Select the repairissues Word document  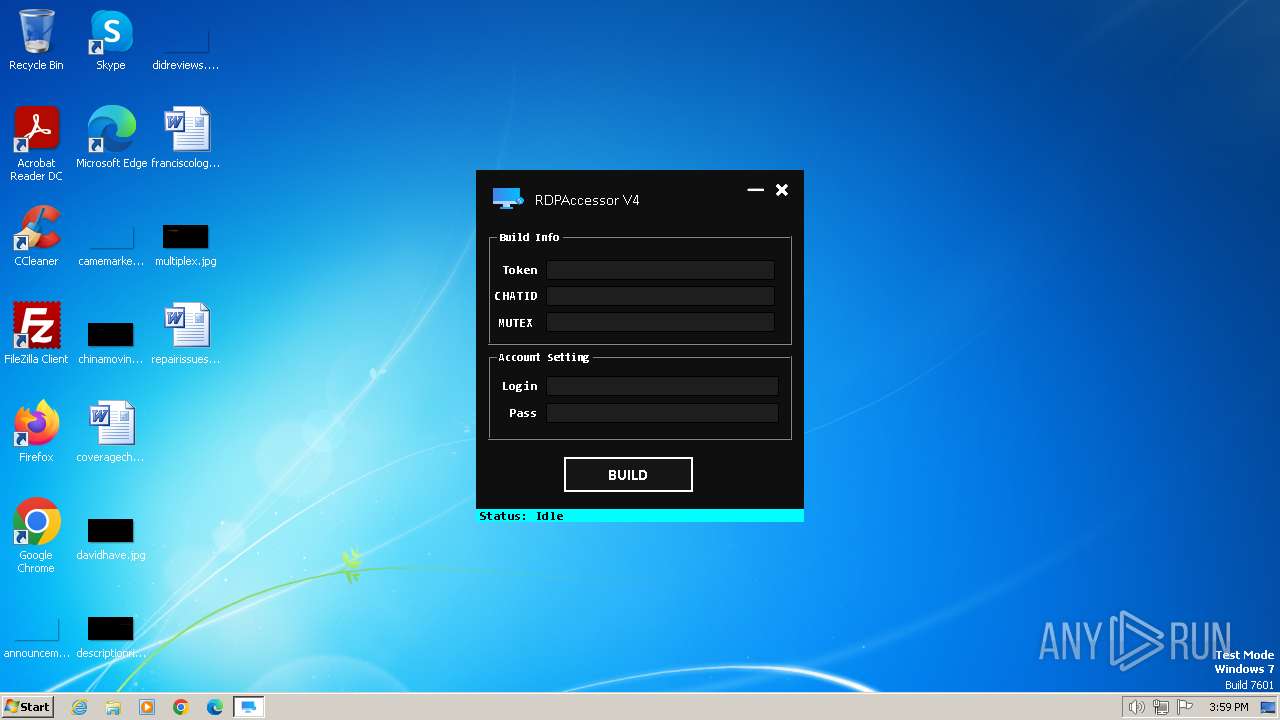186,335
